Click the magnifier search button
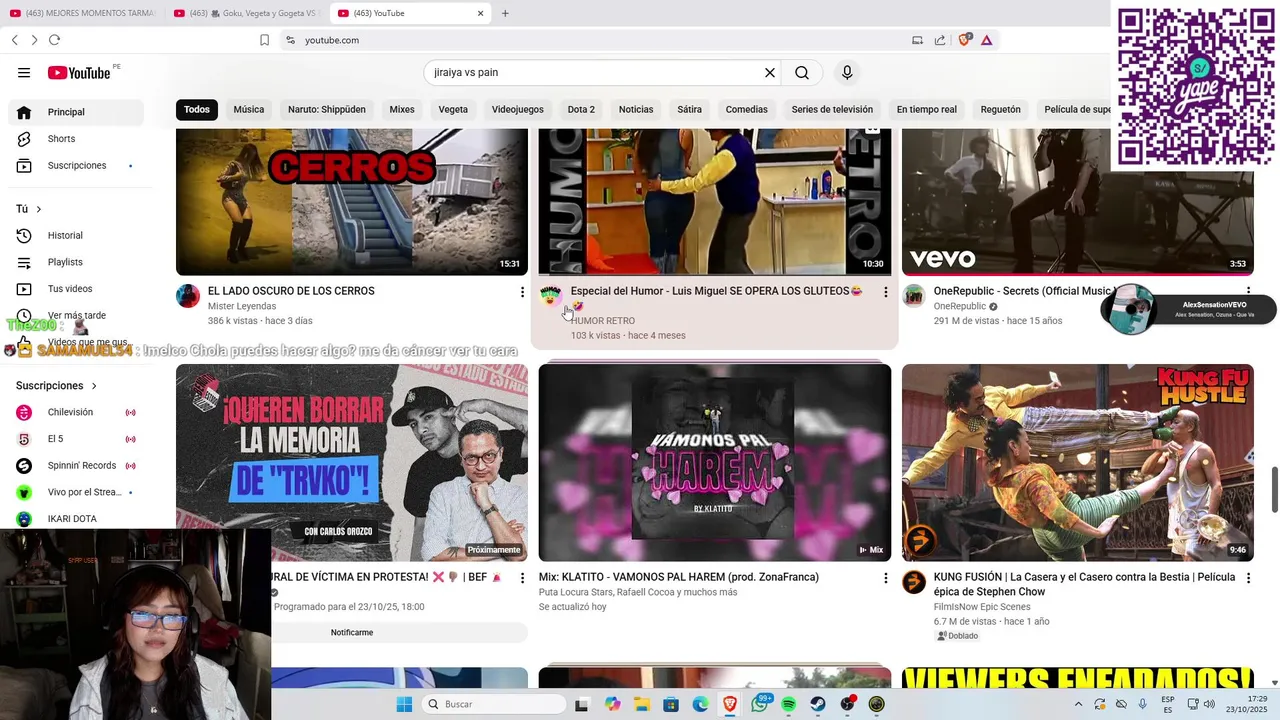 click(x=802, y=72)
